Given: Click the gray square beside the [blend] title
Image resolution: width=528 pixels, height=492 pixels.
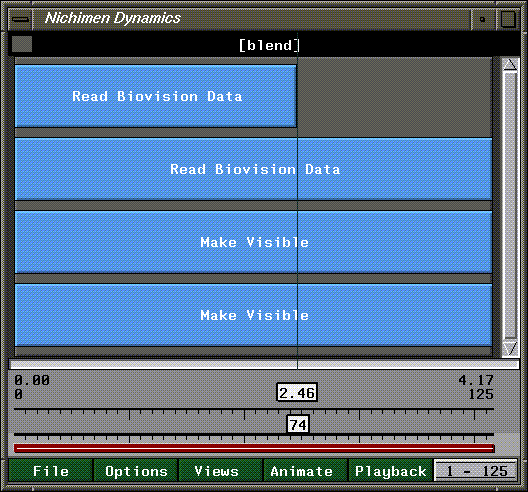Looking at the screenshot, I should tap(22, 44).
